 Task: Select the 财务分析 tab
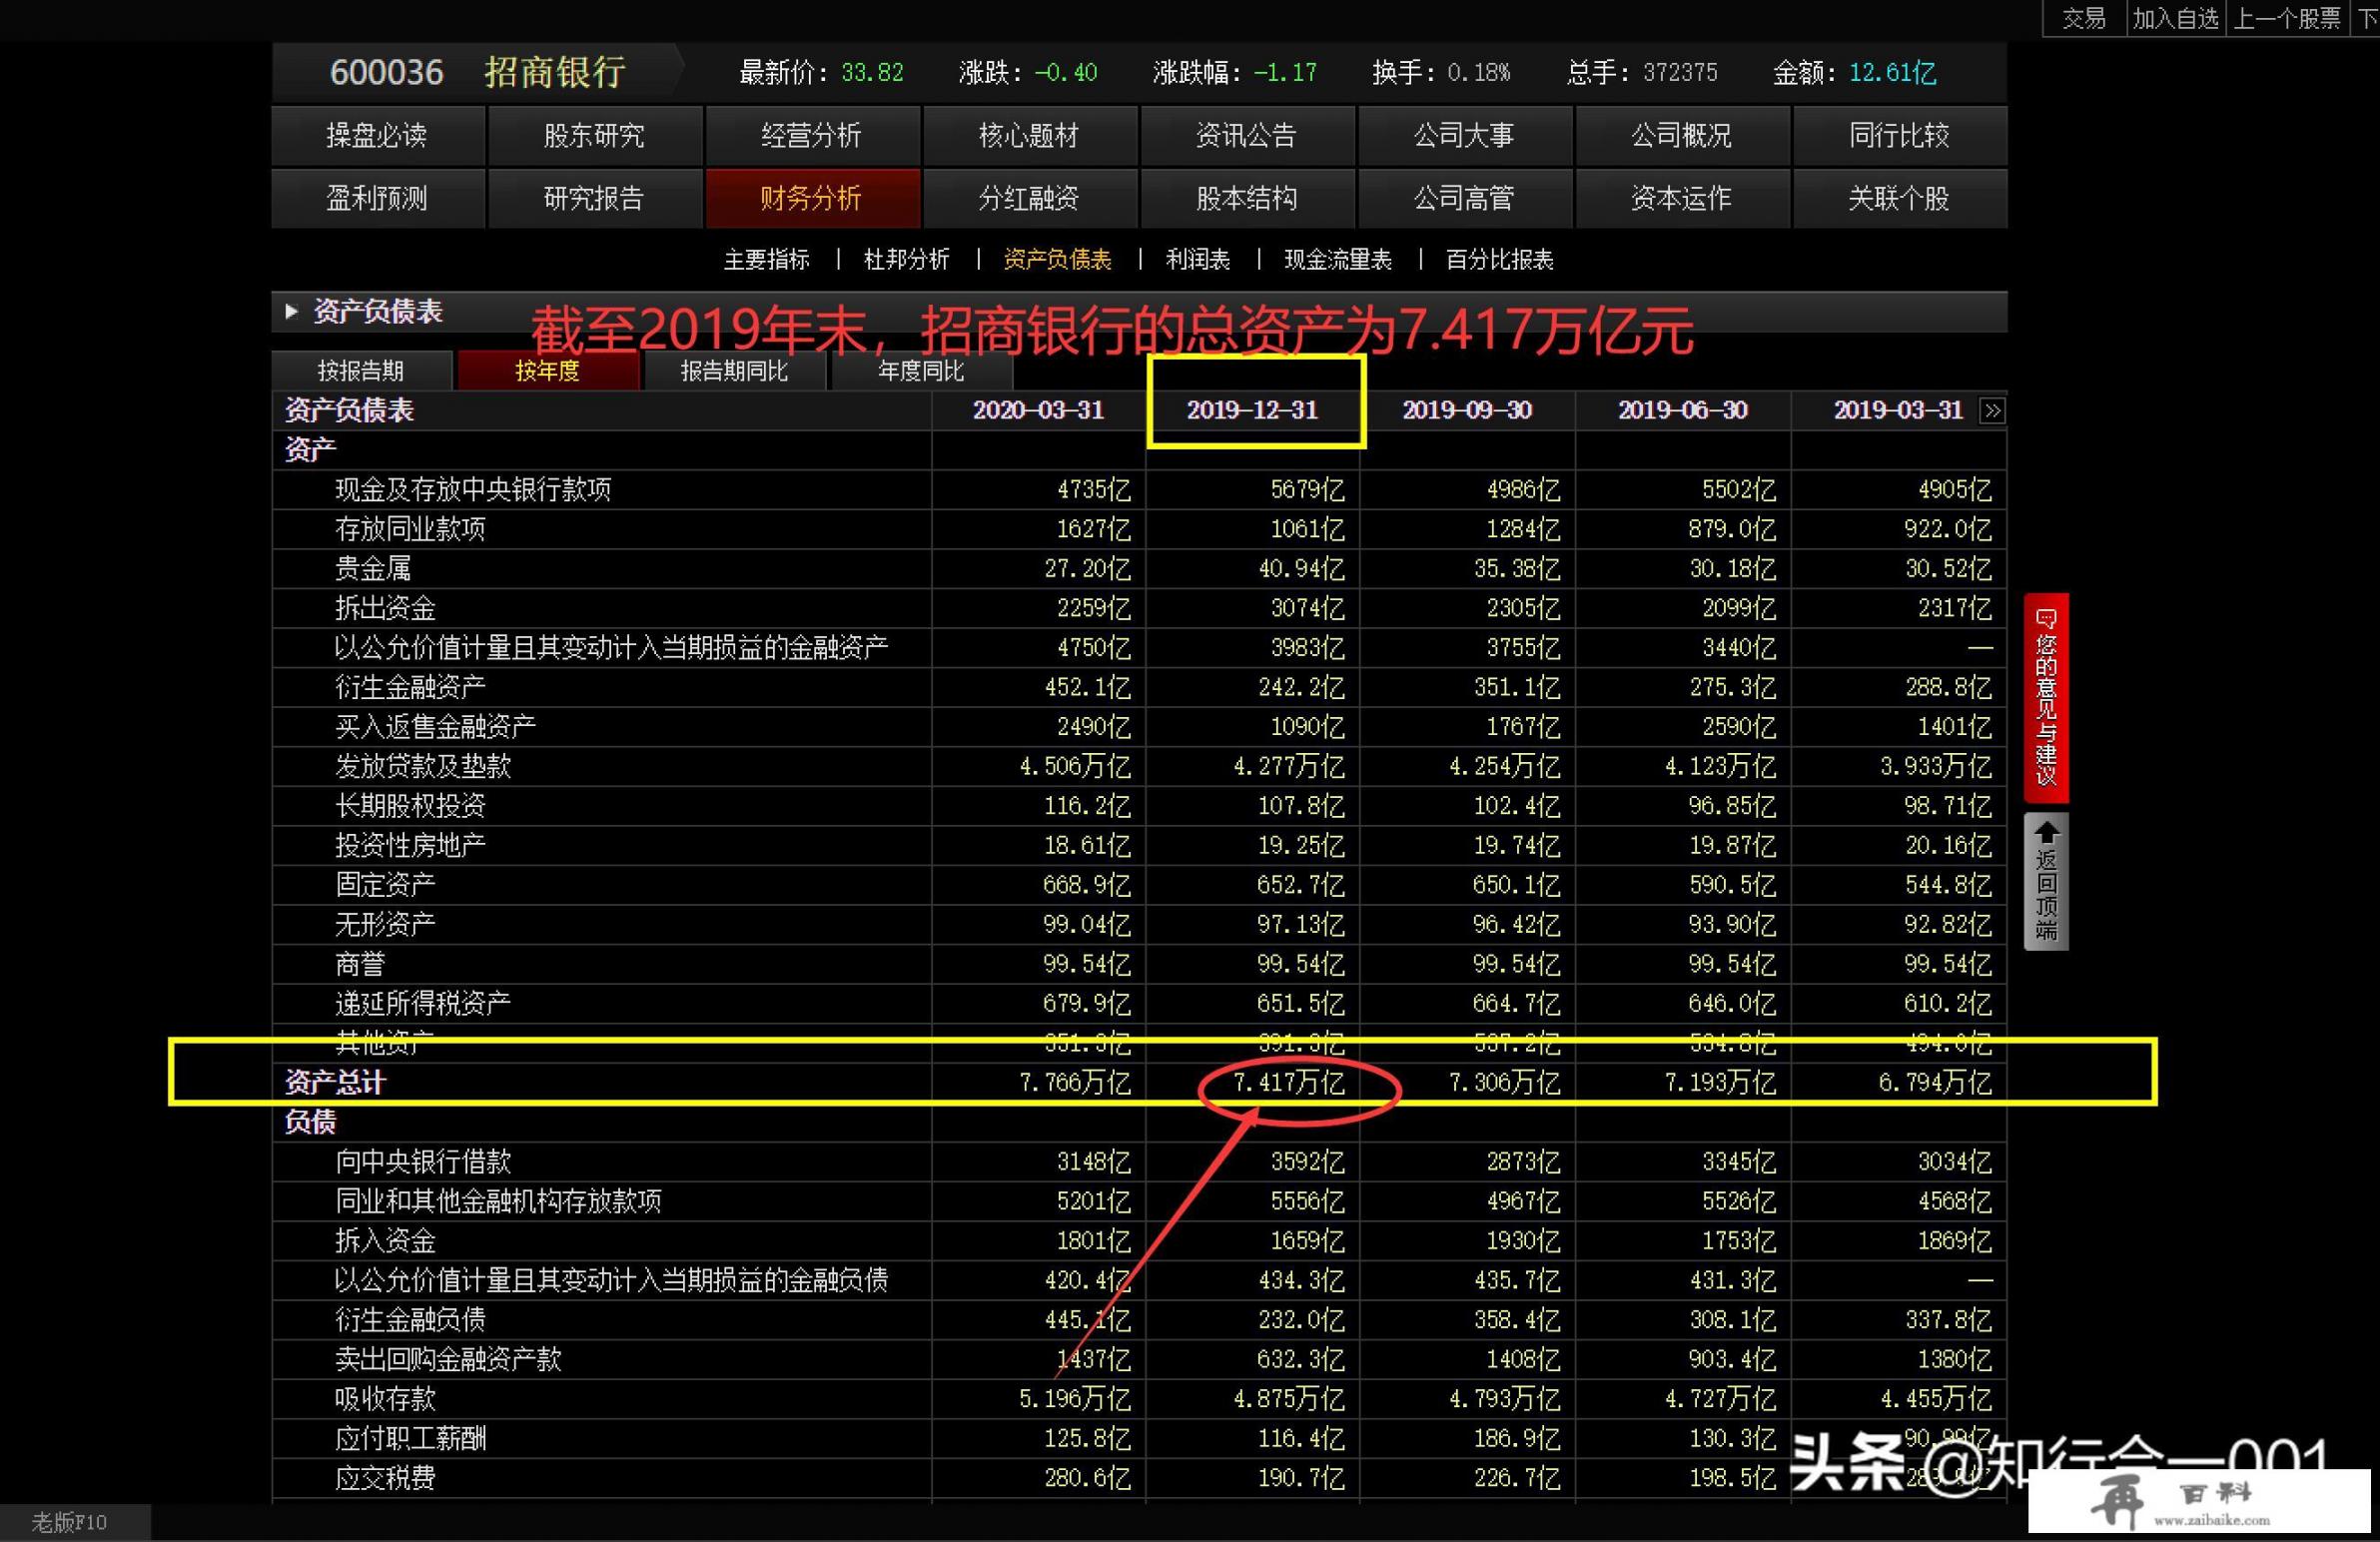coord(811,198)
